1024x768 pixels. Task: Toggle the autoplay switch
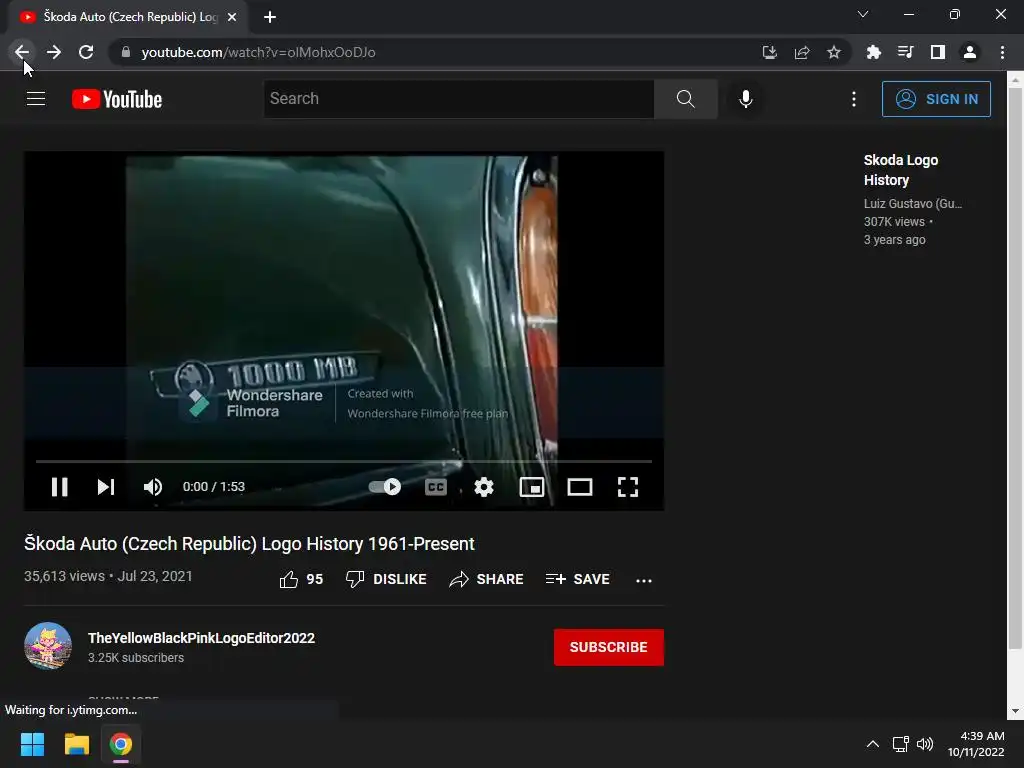pos(385,487)
